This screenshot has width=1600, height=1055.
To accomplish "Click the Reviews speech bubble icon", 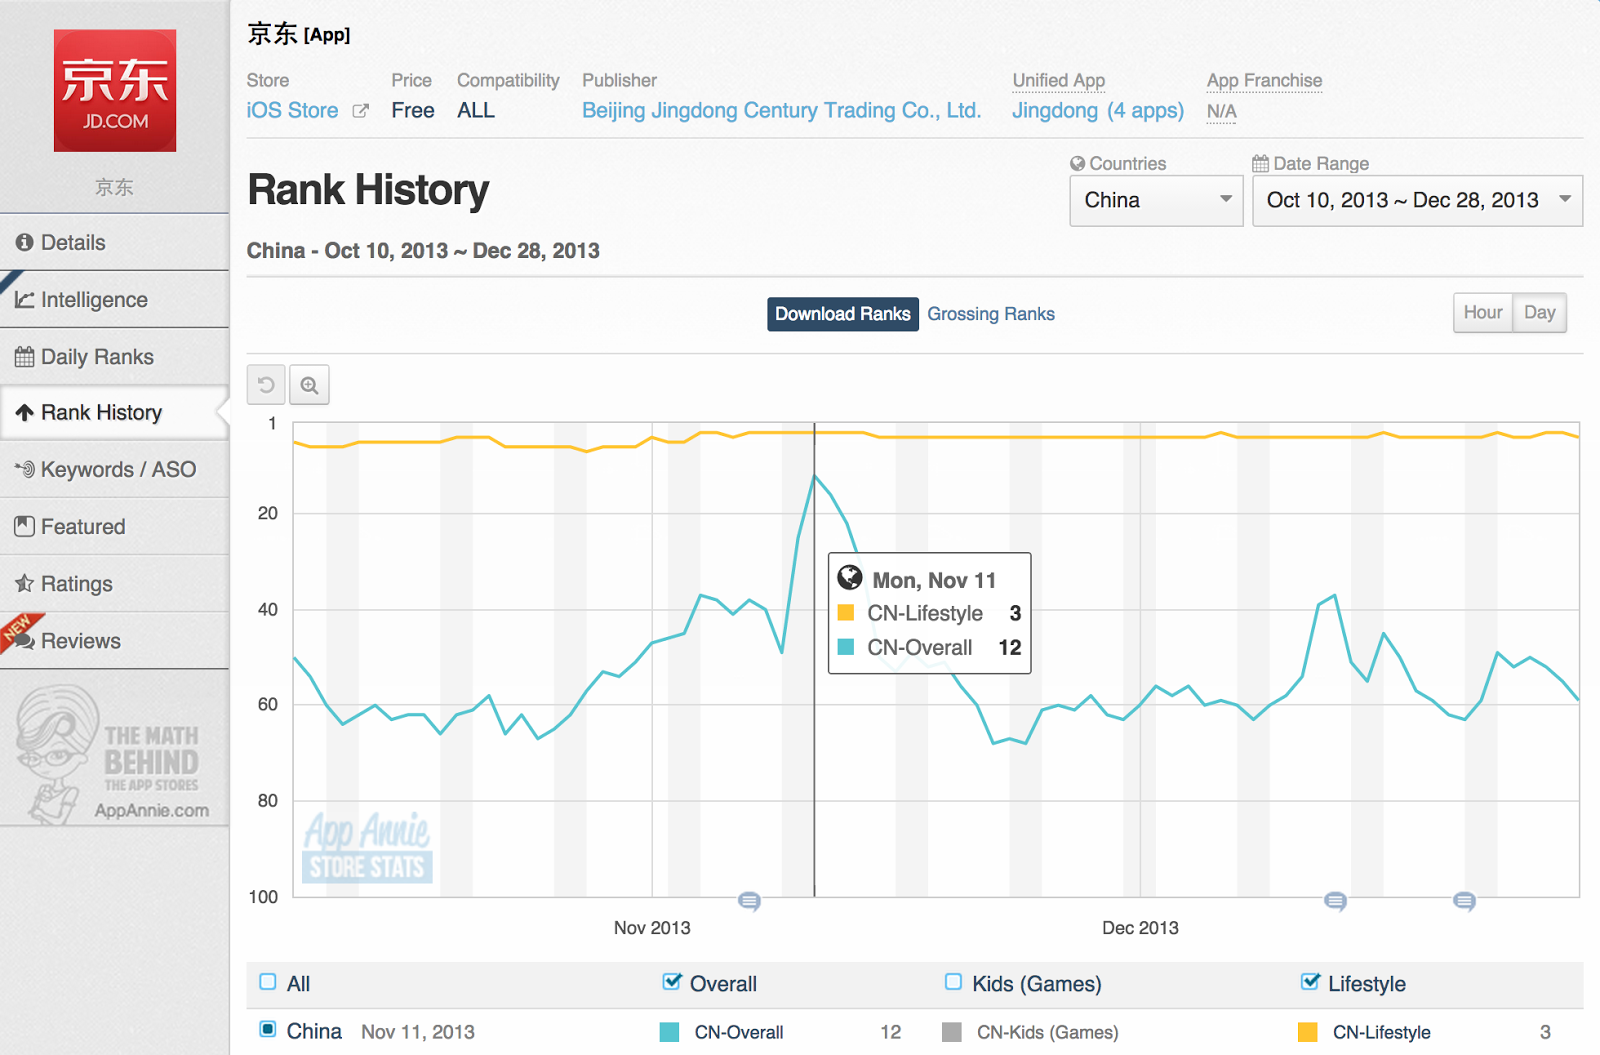I will click(24, 640).
